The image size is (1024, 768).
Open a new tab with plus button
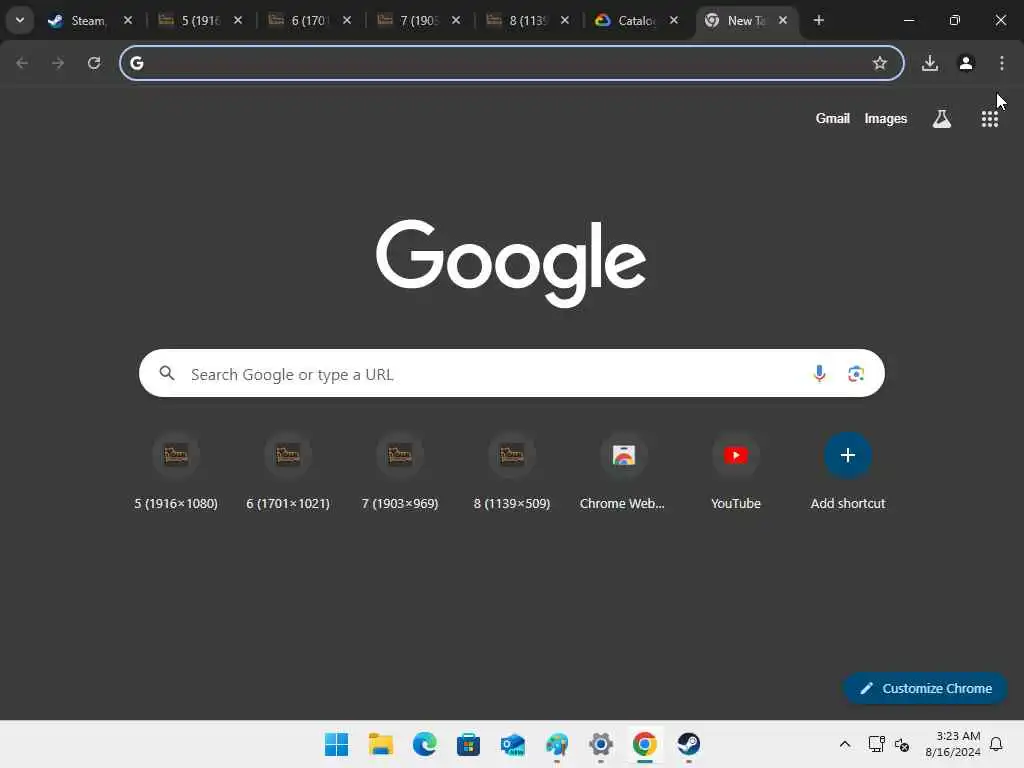pos(818,20)
